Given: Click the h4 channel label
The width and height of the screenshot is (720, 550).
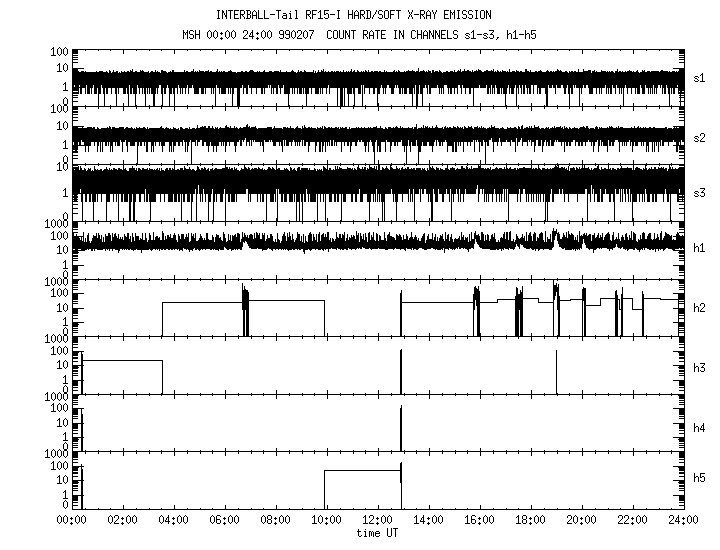Looking at the screenshot, I should (x=702, y=428).
